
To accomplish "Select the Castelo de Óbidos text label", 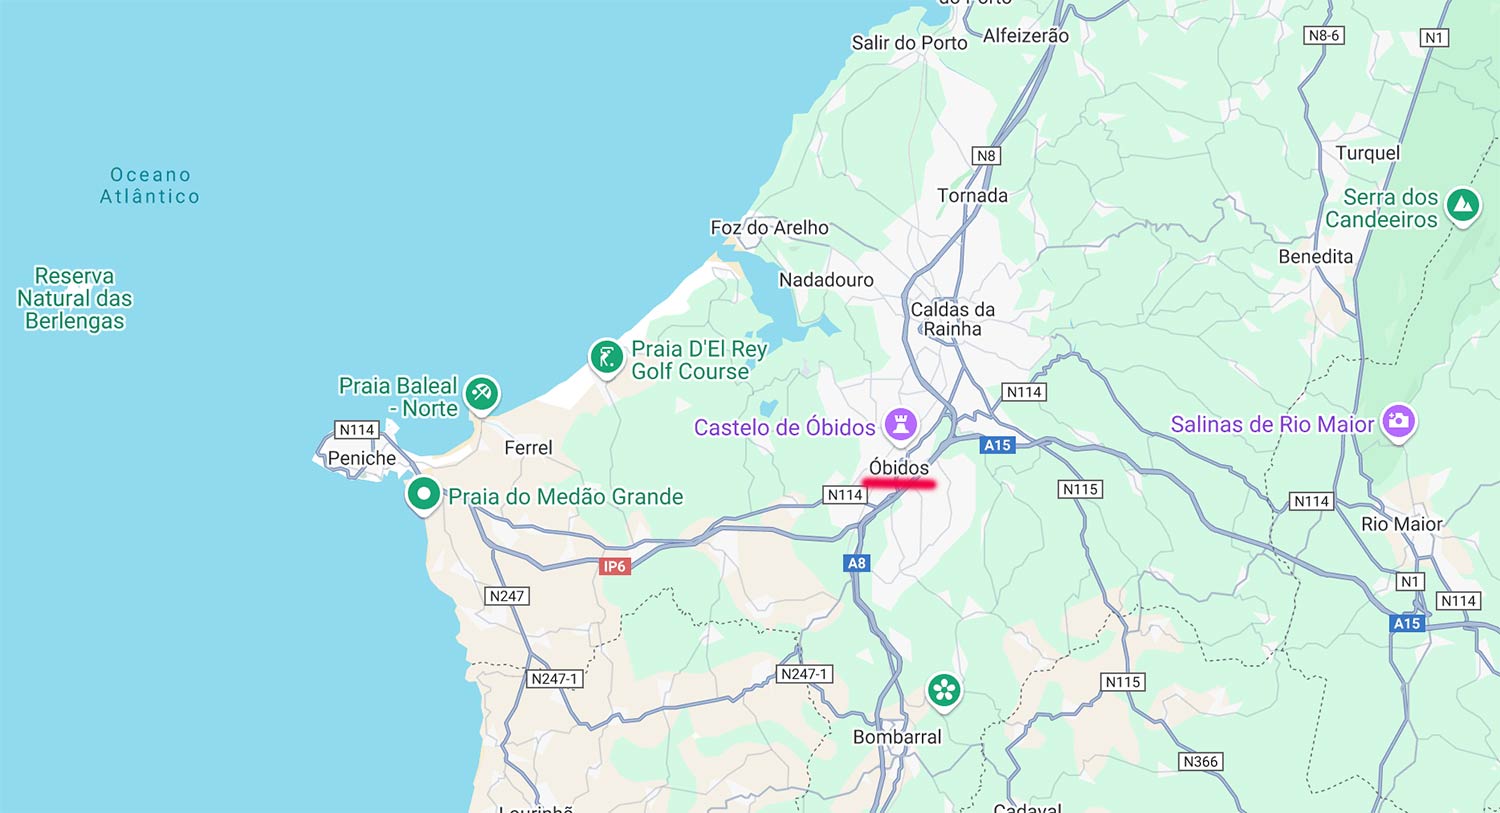I will [x=785, y=428].
